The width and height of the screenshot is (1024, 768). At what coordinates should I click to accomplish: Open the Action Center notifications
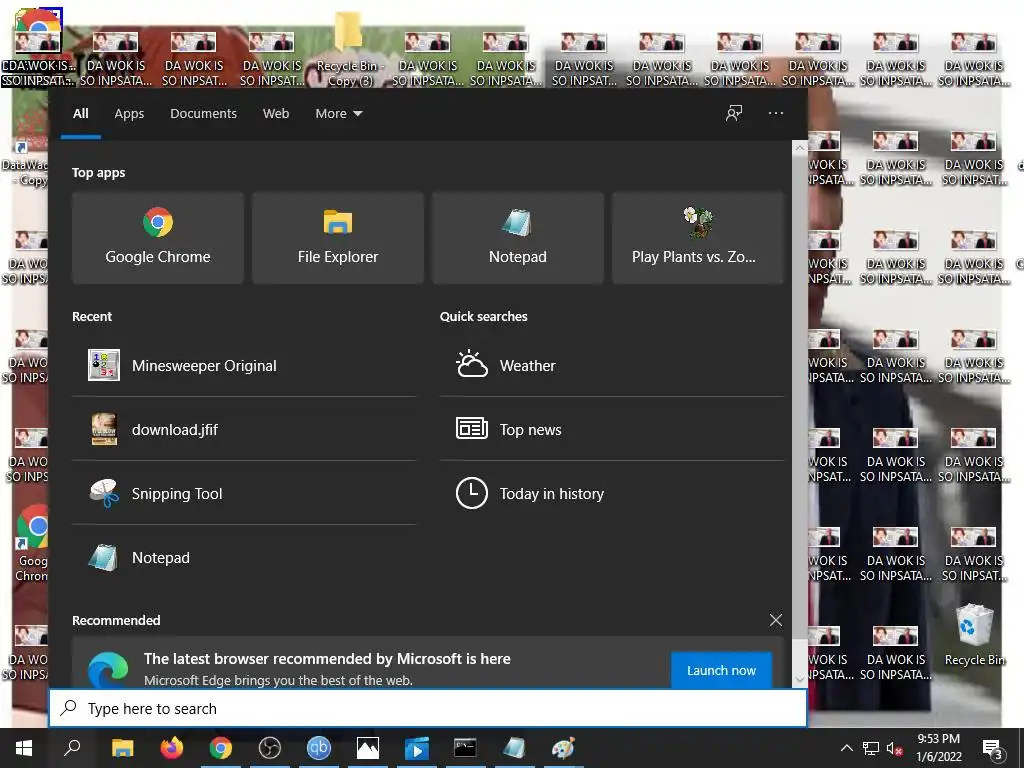click(993, 749)
